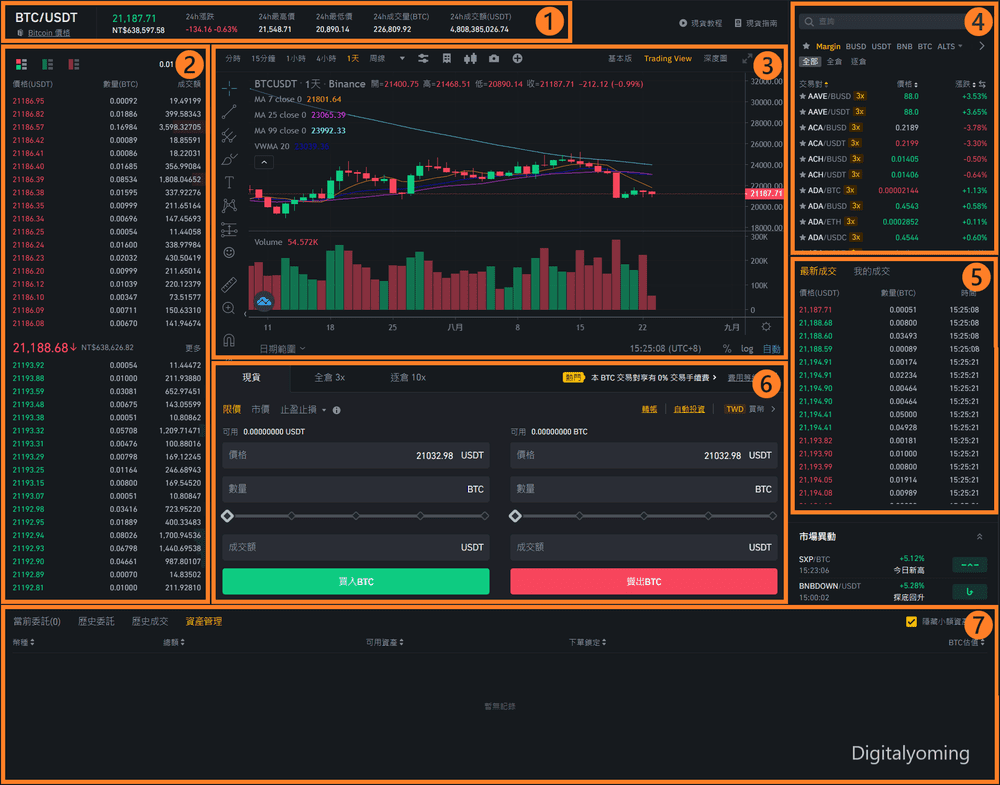Click the buy 價格 input field
1000x785 pixels.
coord(356,455)
